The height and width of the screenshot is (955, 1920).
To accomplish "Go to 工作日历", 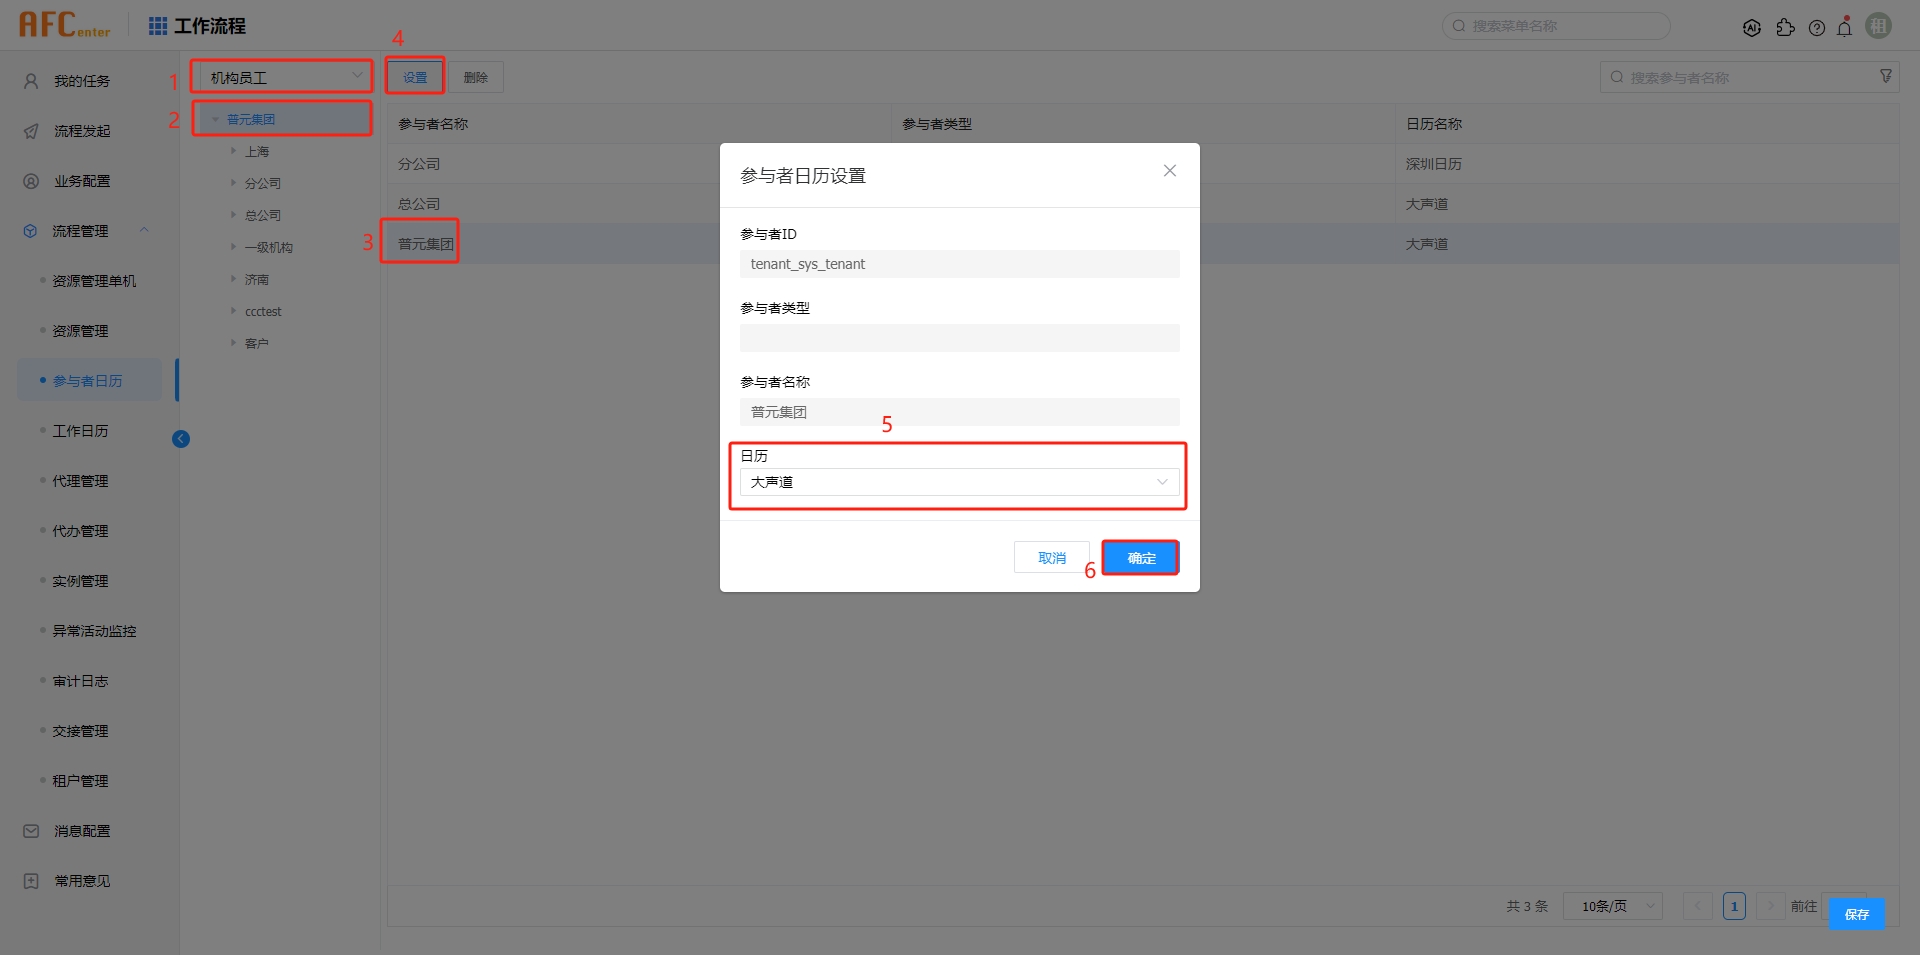I will [80, 431].
